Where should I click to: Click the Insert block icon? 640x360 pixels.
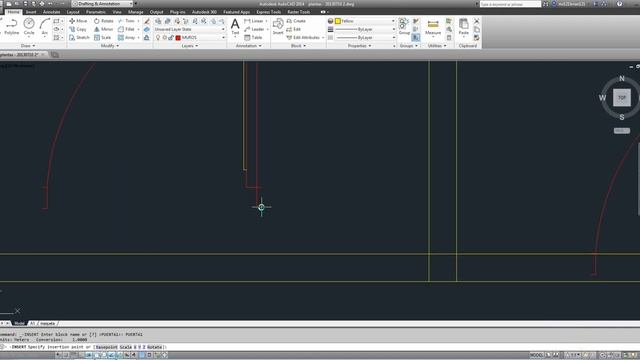[278, 26]
